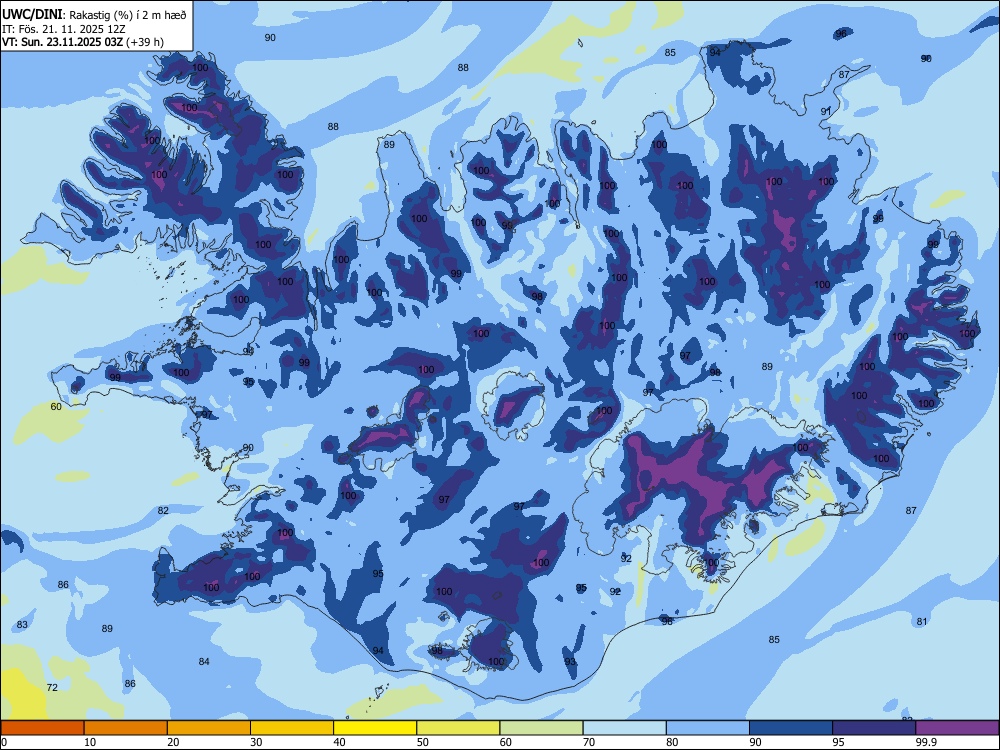
Task: Click the '93' value near south coast
Action: click(x=570, y=661)
